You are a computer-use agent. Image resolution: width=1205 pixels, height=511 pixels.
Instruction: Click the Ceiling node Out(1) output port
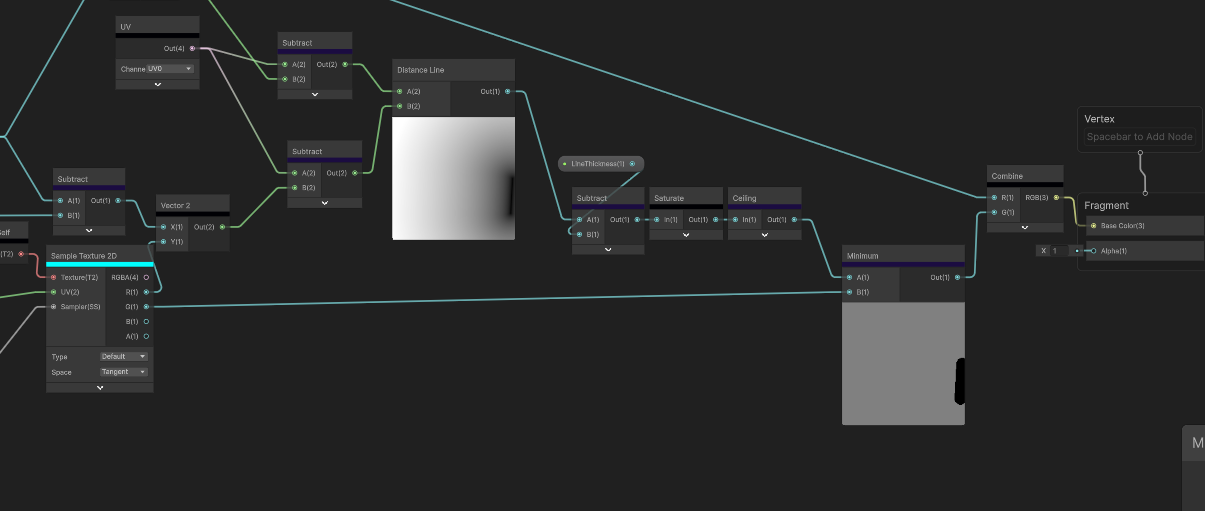click(794, 220)
